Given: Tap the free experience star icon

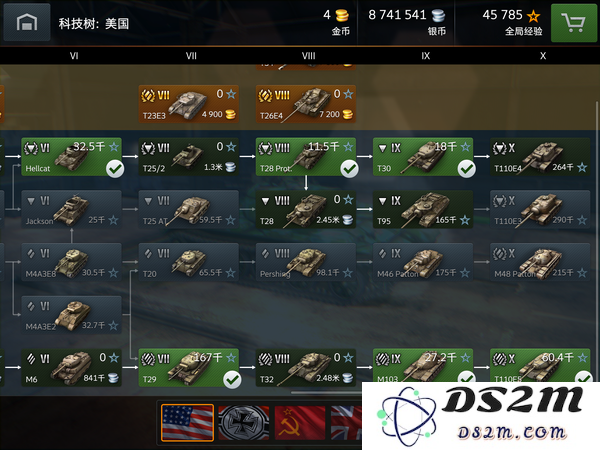Looking at the screenshot, I should [x=533, y=16].
